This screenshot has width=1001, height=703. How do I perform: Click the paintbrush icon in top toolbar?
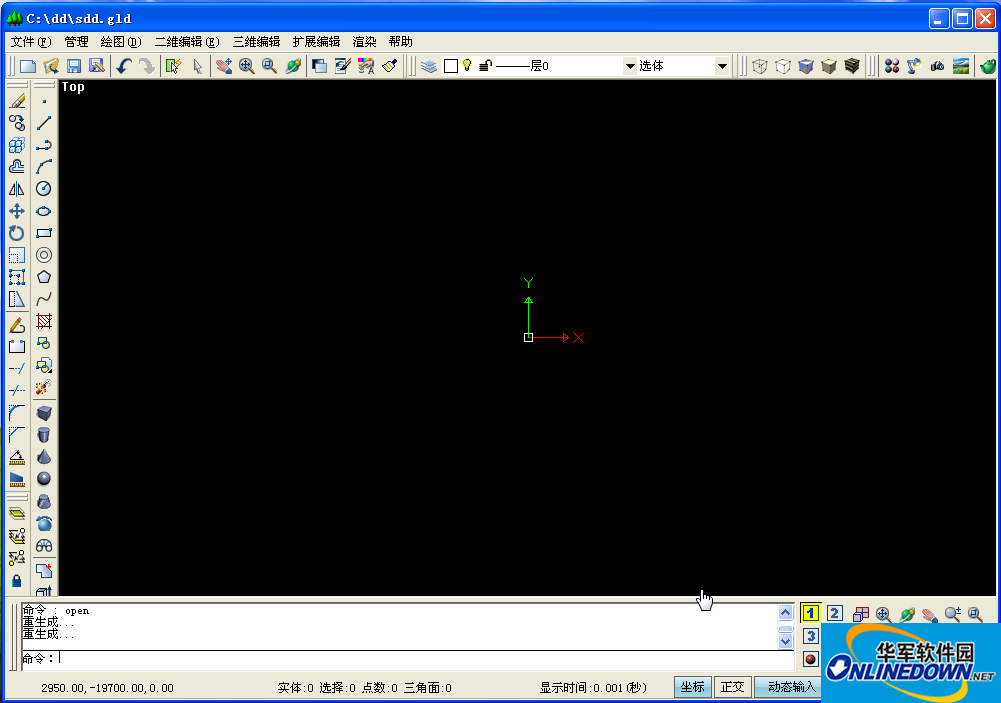point(389,66)
